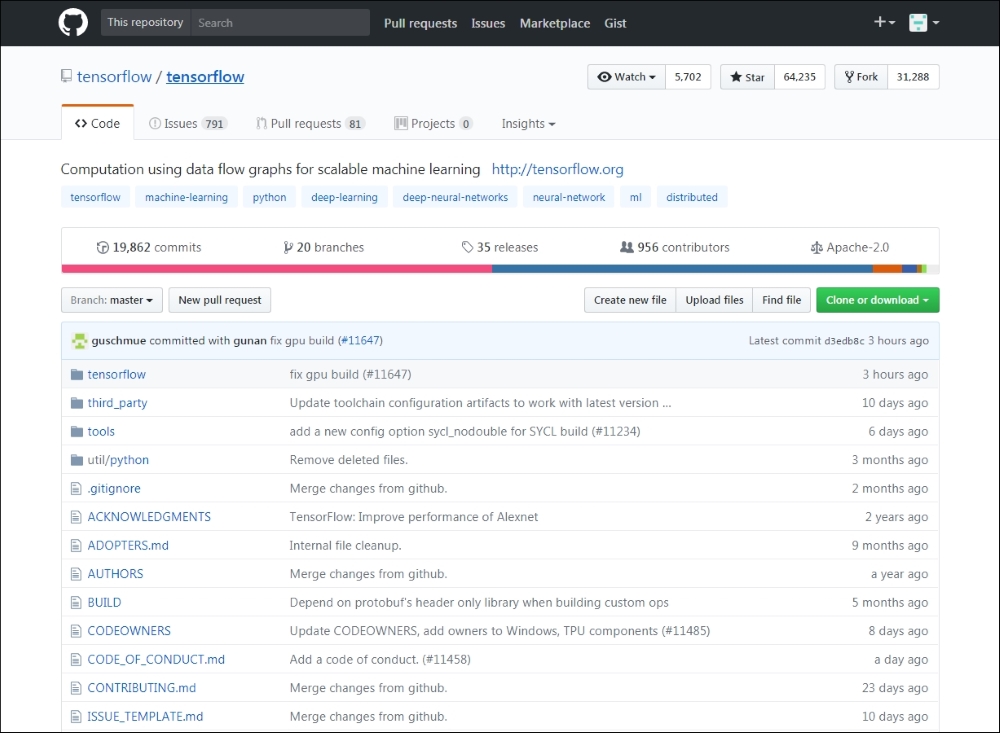Click the machine-learning topic tag

[186, 197]
